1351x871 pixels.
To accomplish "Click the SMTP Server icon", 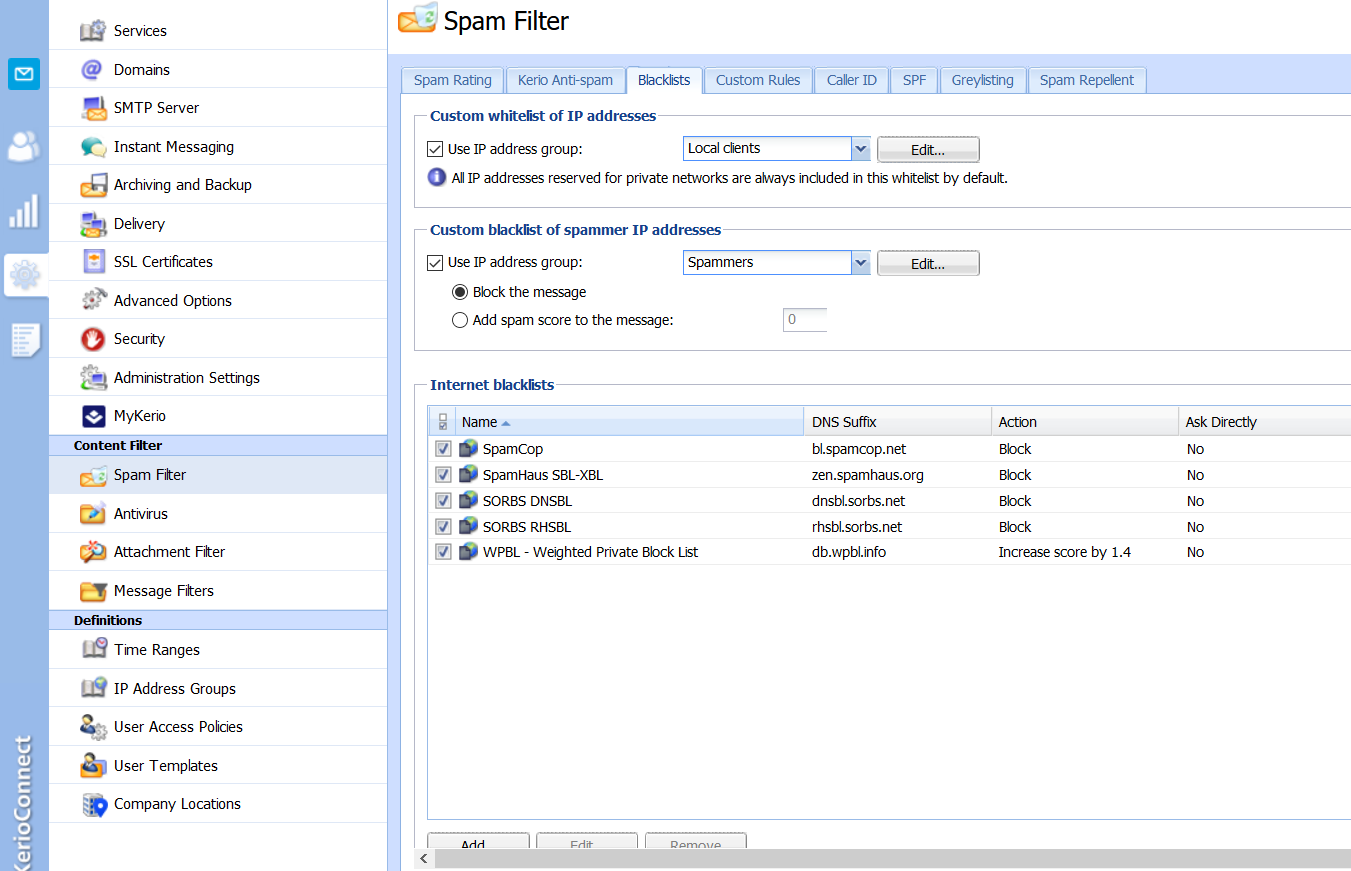I will [x=94, y=108].
